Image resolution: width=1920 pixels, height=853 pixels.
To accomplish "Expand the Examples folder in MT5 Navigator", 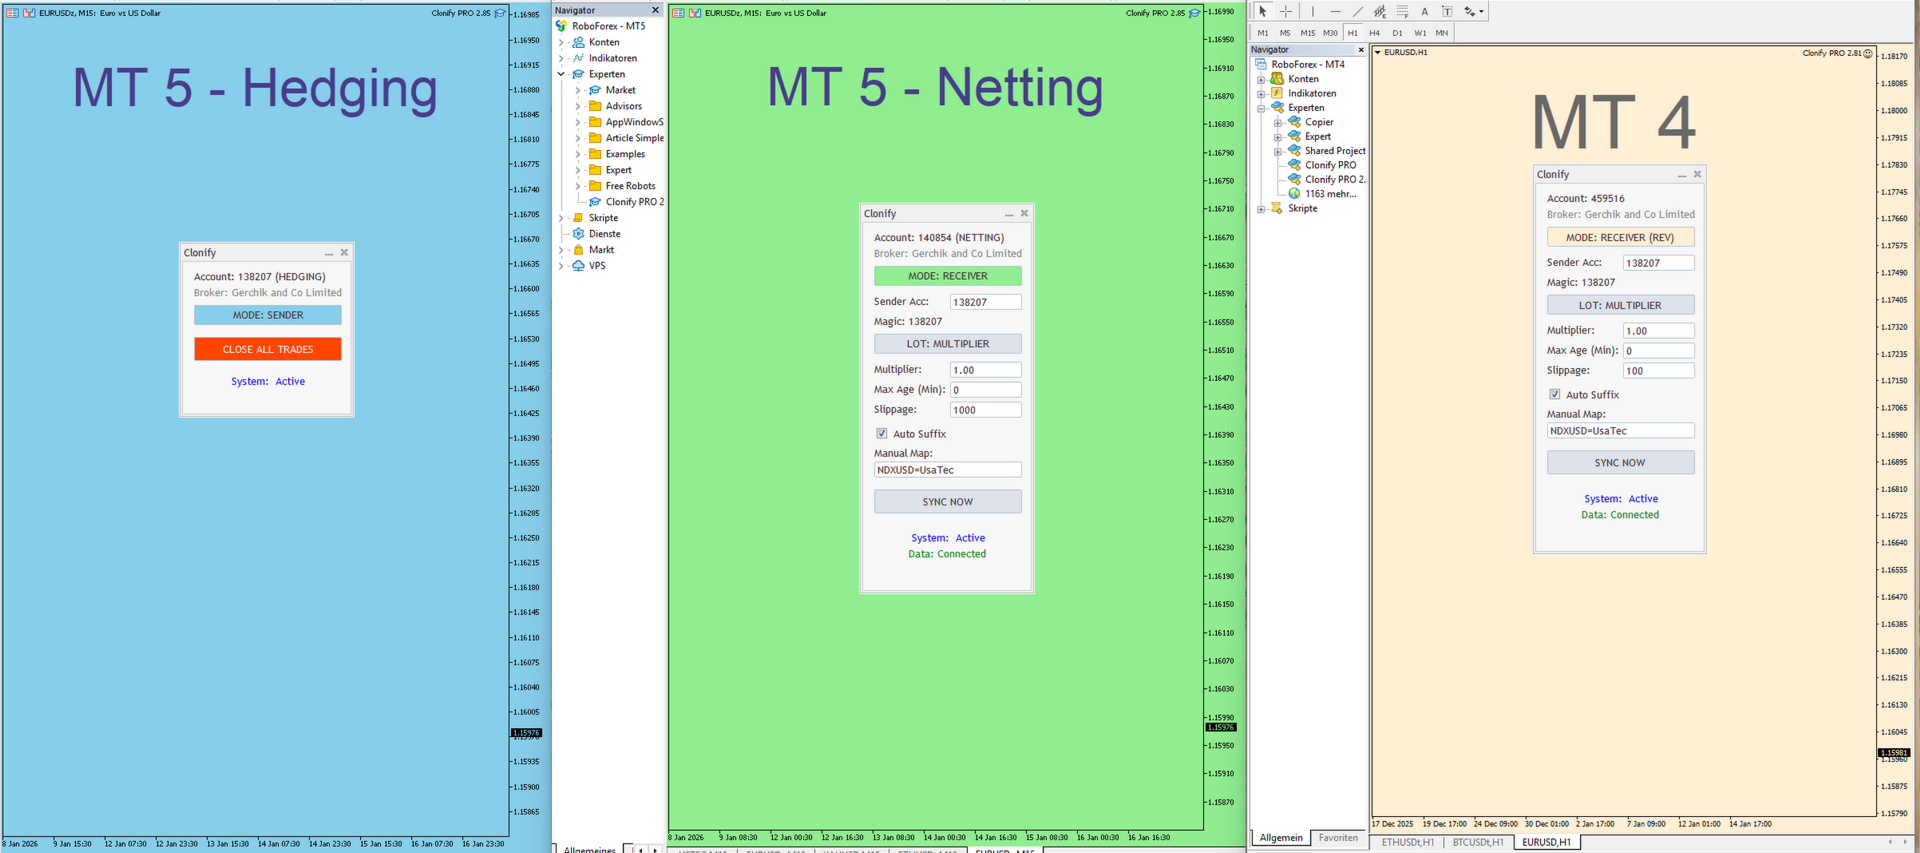I will pos(578,154).
